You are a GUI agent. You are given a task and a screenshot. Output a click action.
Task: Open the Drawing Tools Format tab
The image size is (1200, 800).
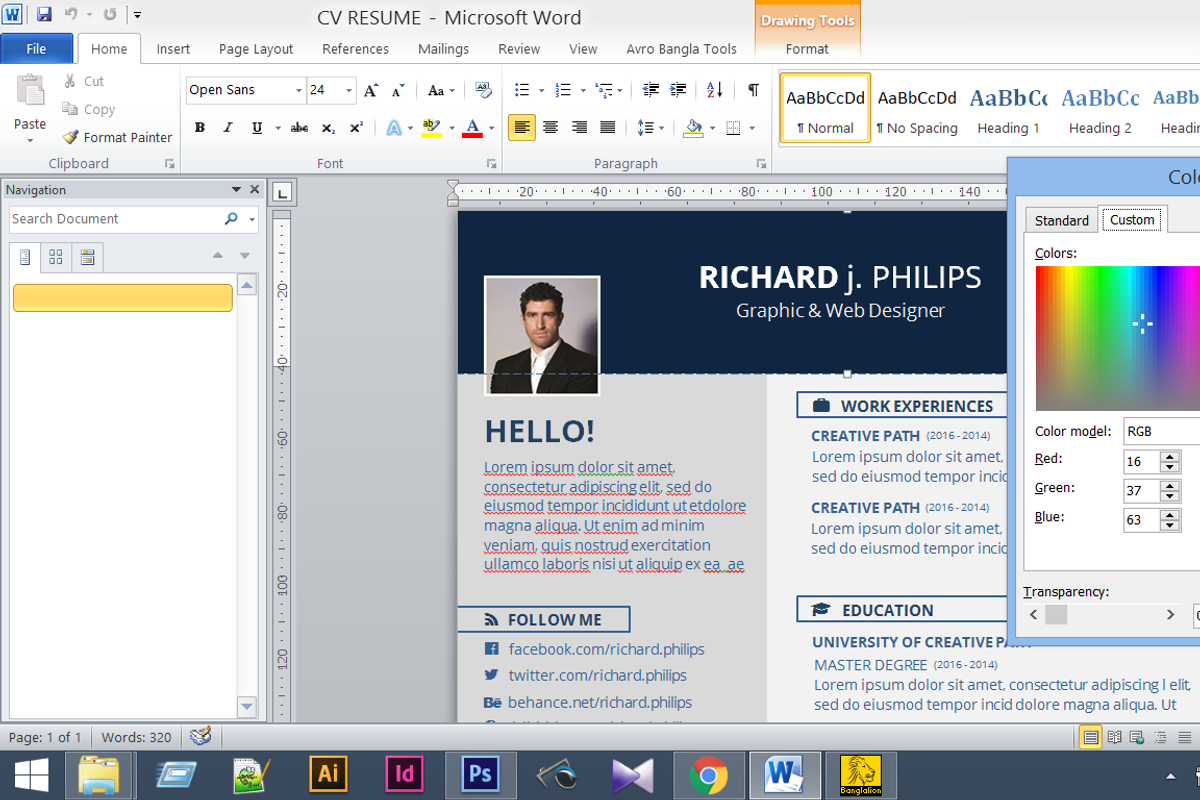tap(807, 48)
